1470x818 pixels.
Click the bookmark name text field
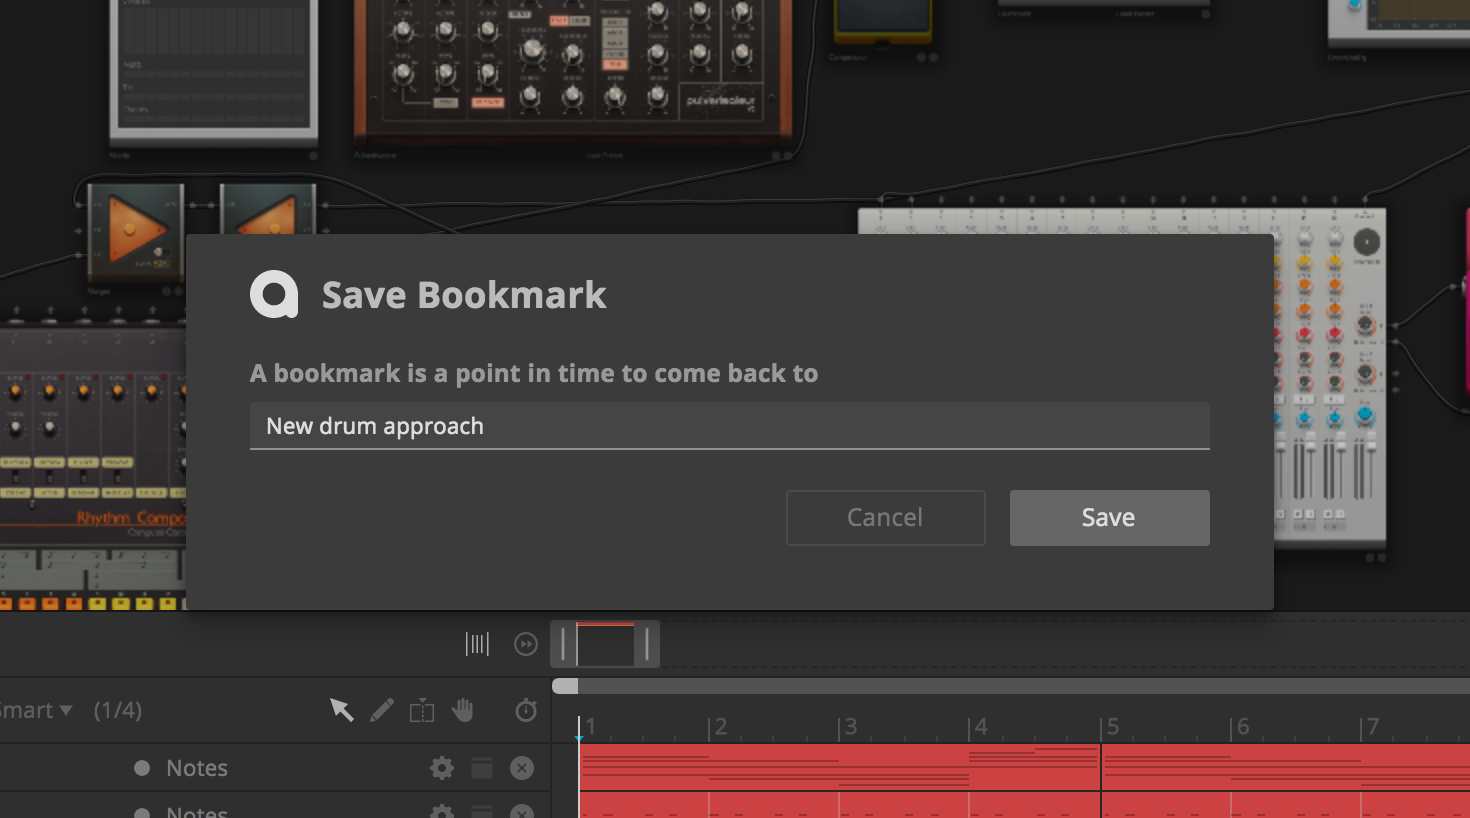click(x=730, y=426)
